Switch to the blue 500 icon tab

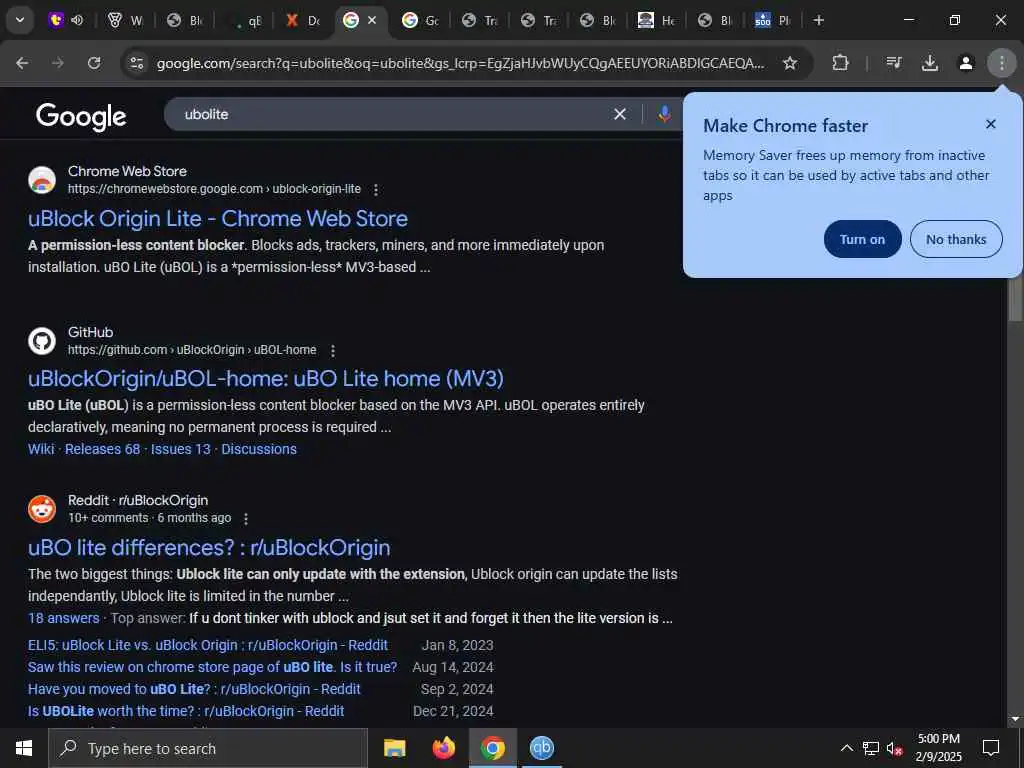pyautogui.click(x=773, y=20)
